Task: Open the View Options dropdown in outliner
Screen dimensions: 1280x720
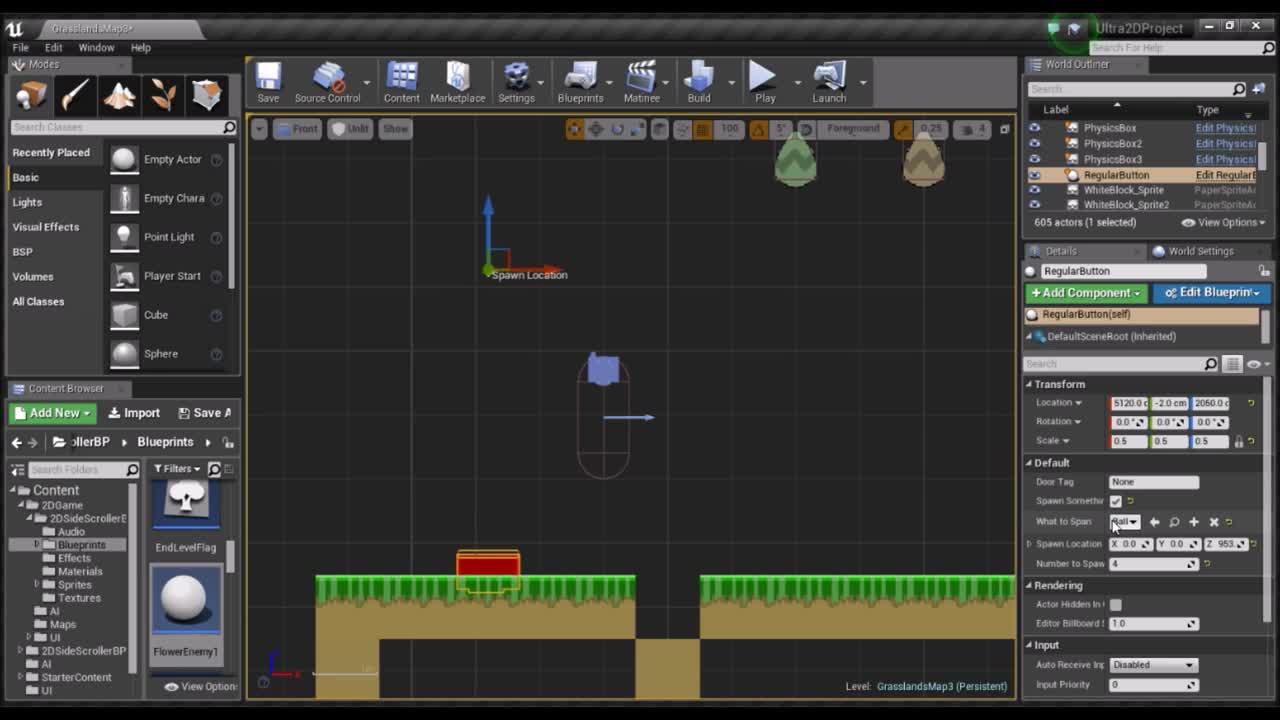Action: click(x=1224, y=222)
